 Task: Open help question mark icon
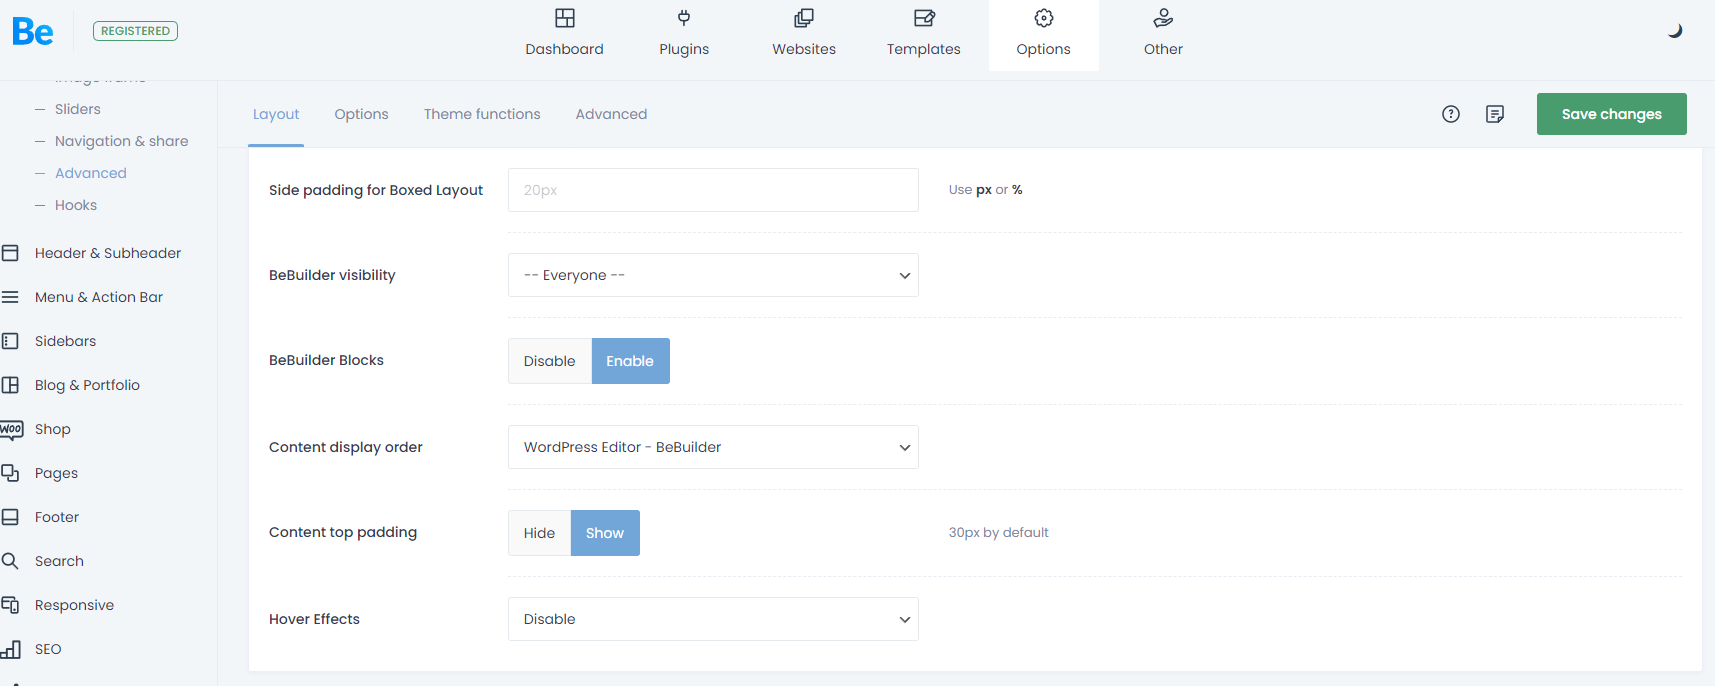(1451, 114)
